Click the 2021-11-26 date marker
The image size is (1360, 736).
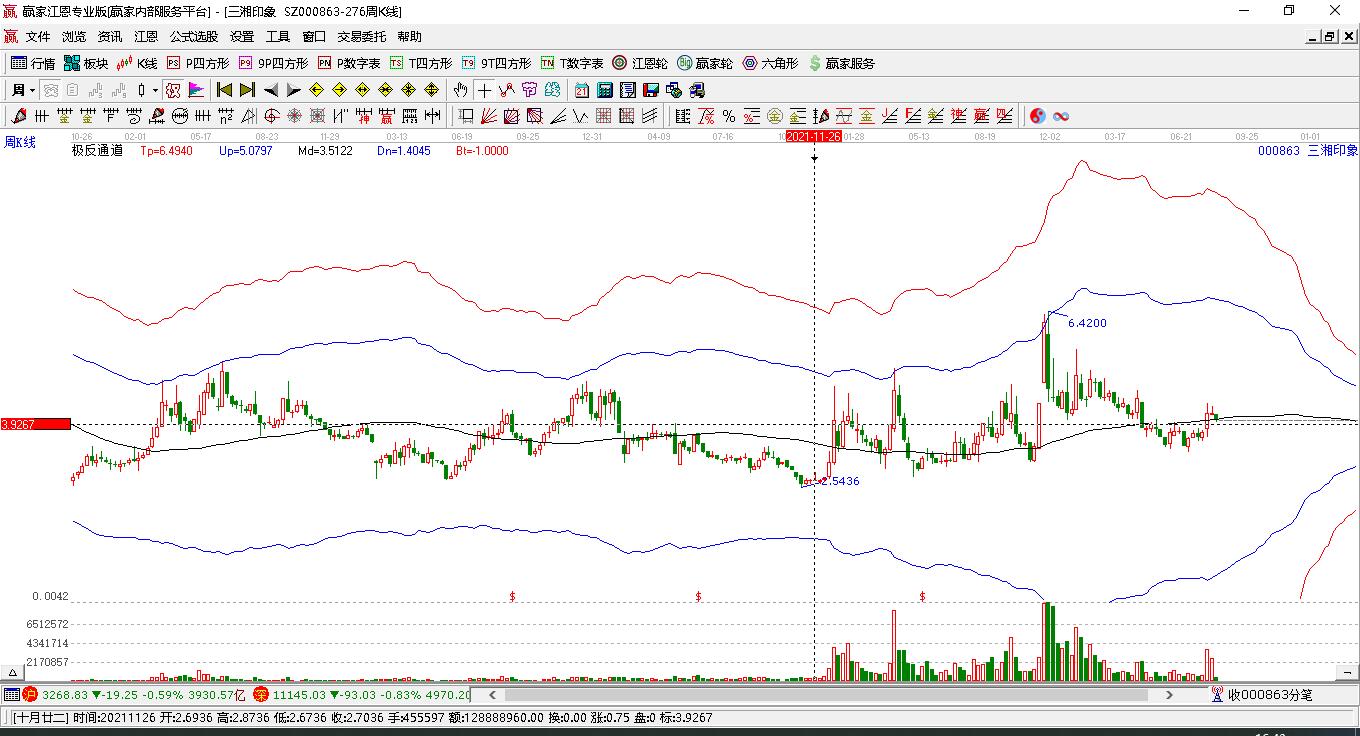click(813, 136)
